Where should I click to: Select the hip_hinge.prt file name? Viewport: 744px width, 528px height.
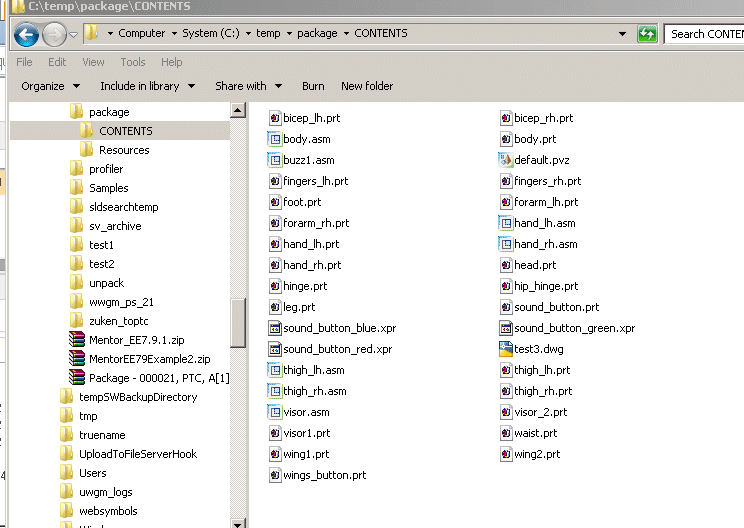click(546, 286)
